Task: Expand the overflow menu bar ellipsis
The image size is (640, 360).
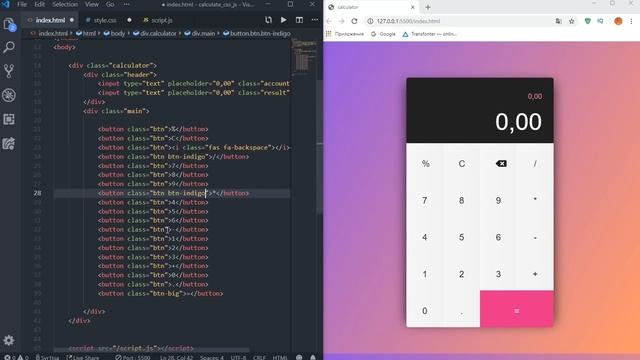Action: click(x=127, y=4)
